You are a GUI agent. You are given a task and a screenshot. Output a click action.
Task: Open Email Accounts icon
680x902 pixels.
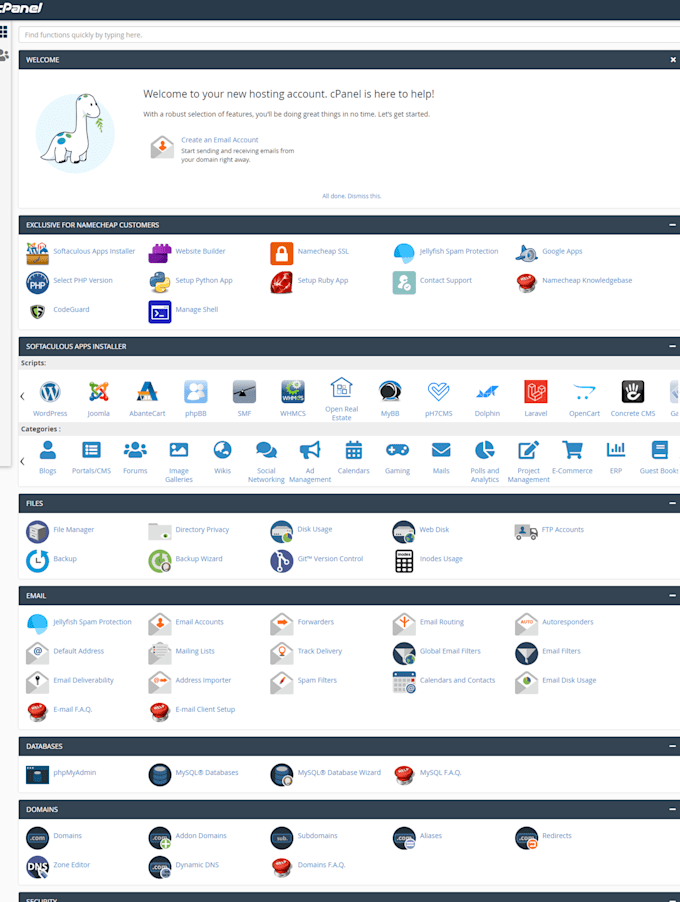coord(160,624)
